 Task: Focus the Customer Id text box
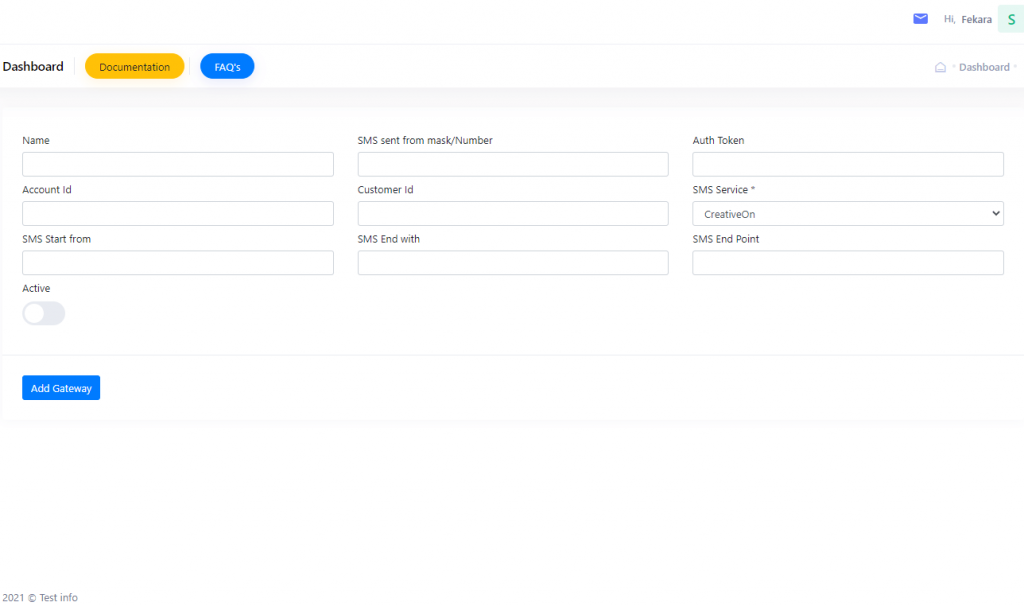pos(513,213)
